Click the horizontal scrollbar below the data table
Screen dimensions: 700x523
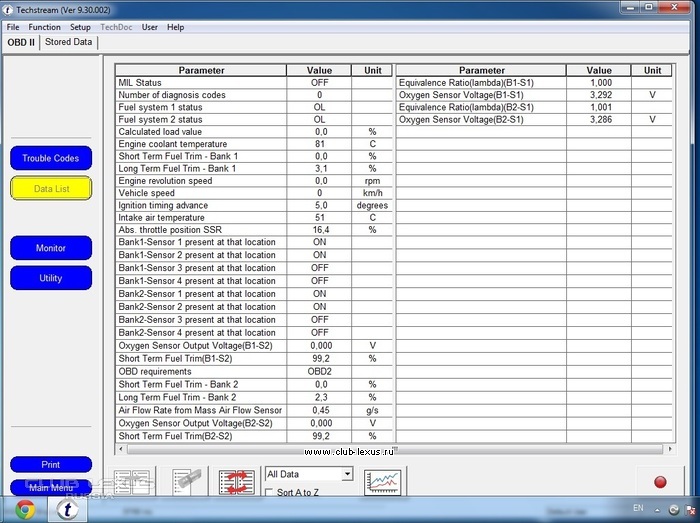[x=390, y=449]
